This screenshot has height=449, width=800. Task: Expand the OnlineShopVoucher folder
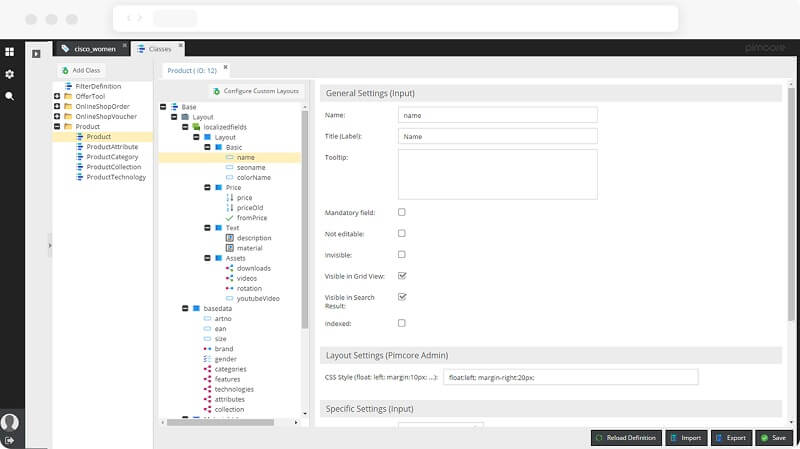pyautogui.click(x=57, y=116)
